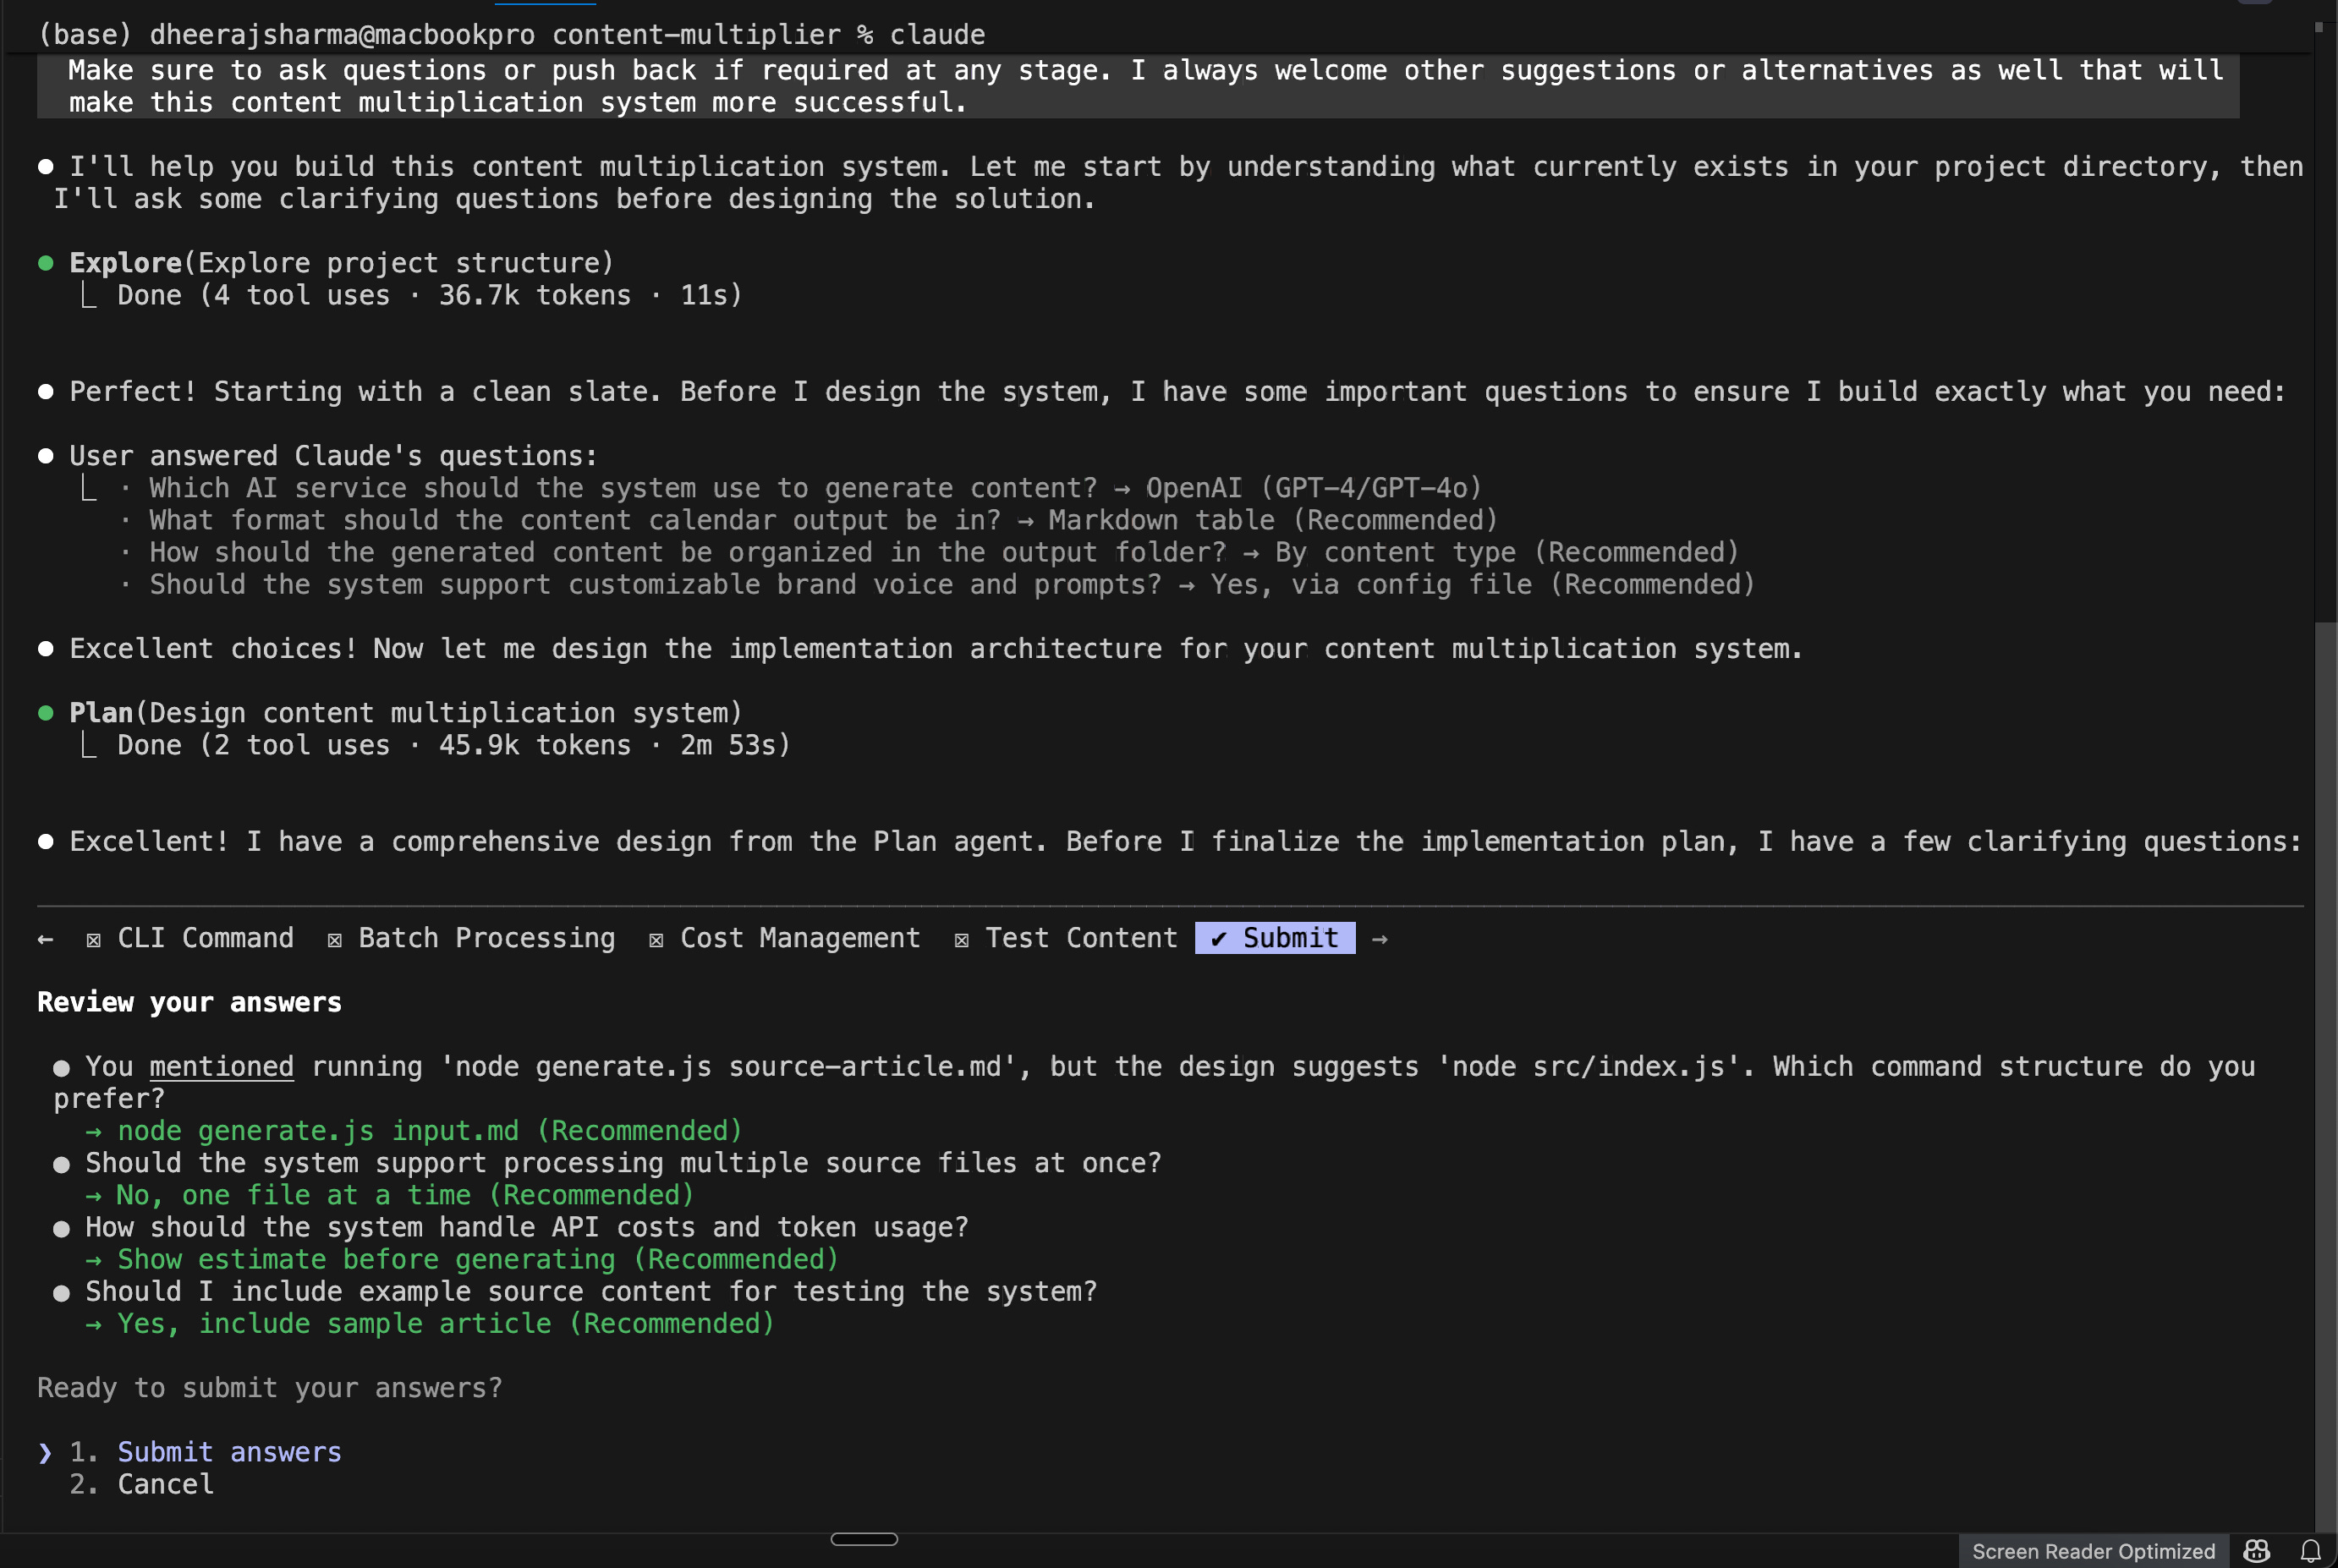Toggle the Cost Management checkbox
2338x1568 pixels.
[656, 940]
